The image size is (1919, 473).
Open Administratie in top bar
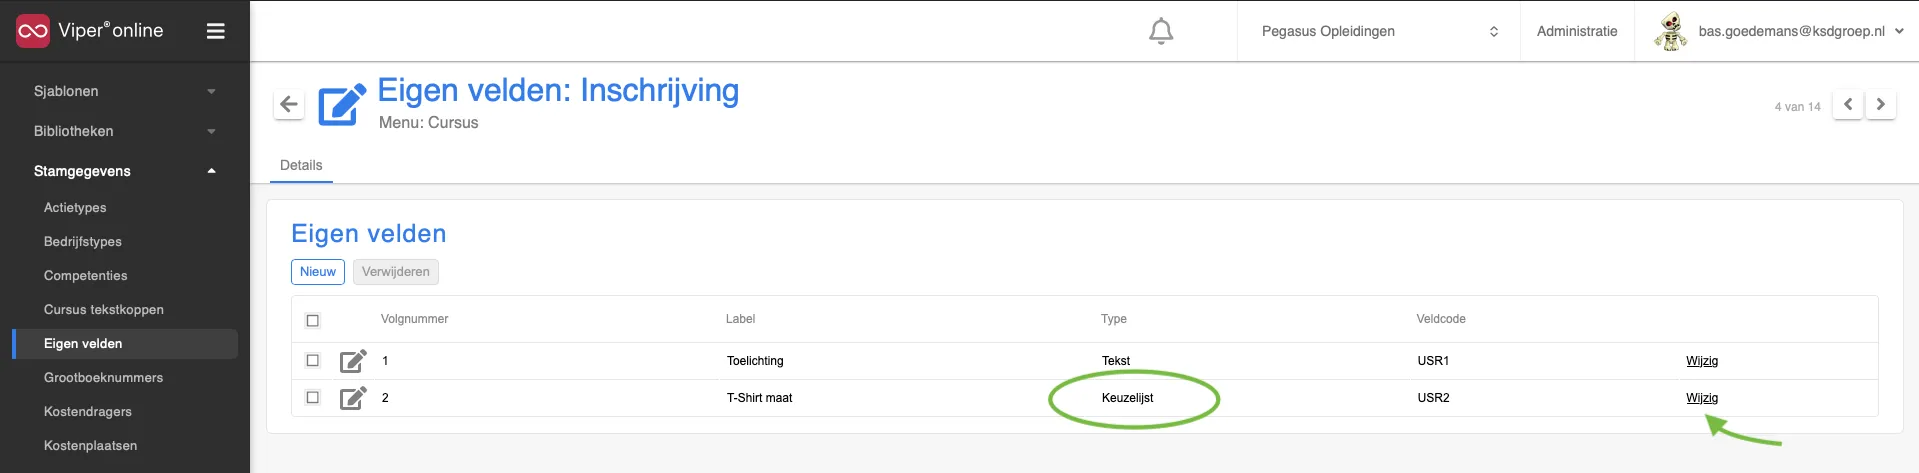[x=1577, y=31]
